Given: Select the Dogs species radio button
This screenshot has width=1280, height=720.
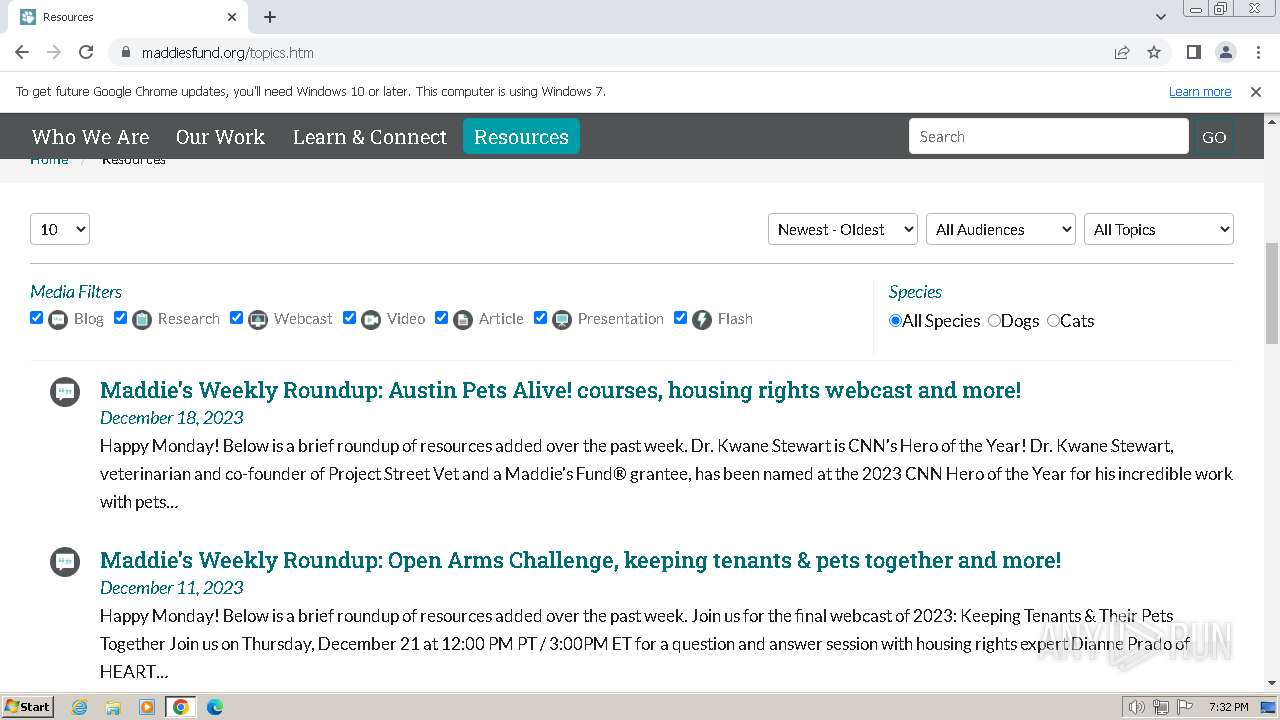Looking at the screenshot, I should [994, 321].
